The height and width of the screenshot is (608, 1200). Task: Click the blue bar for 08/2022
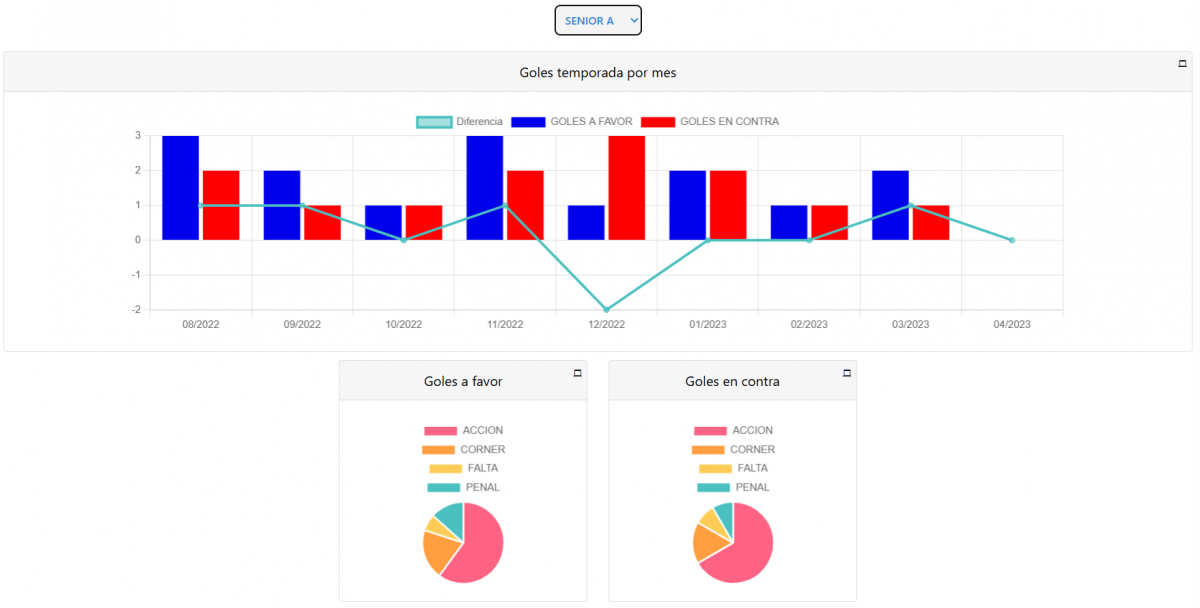(181, 188)
